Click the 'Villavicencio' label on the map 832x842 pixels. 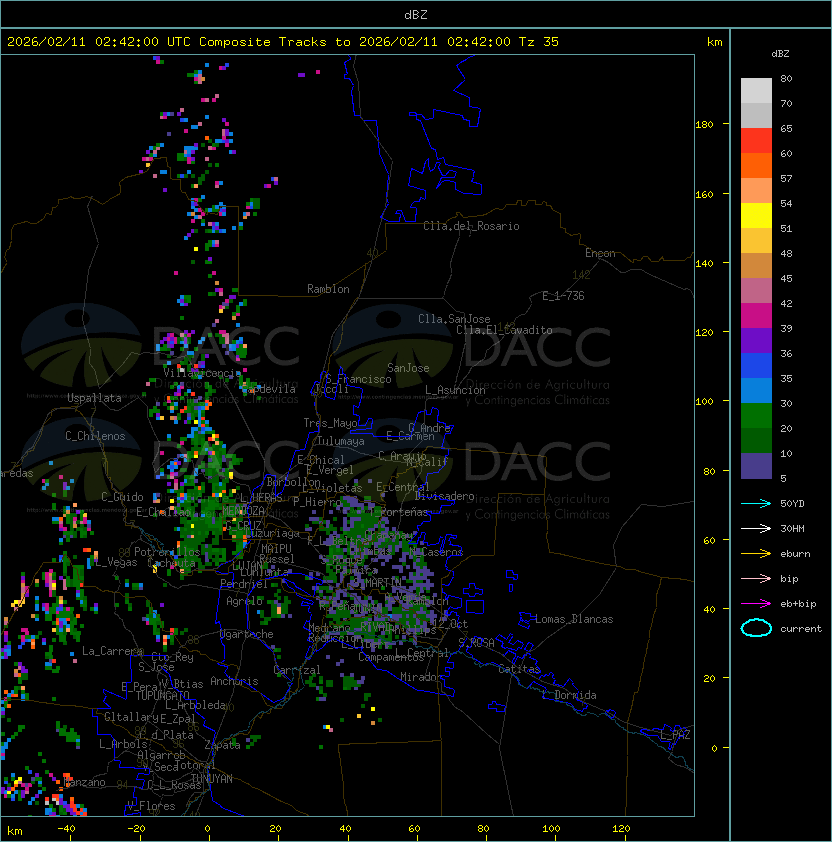pyautogui.click(x=202, y=373)
